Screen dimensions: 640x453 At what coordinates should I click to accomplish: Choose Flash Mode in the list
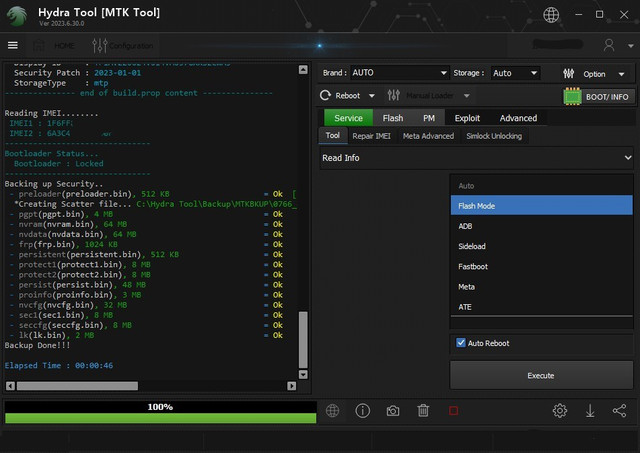point(542,206)
